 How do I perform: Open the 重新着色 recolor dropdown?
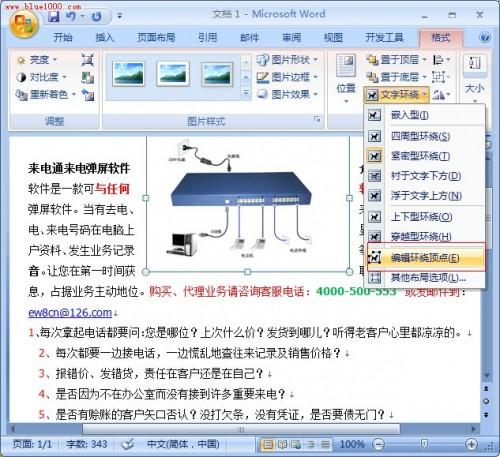click(x=46, y=95)
